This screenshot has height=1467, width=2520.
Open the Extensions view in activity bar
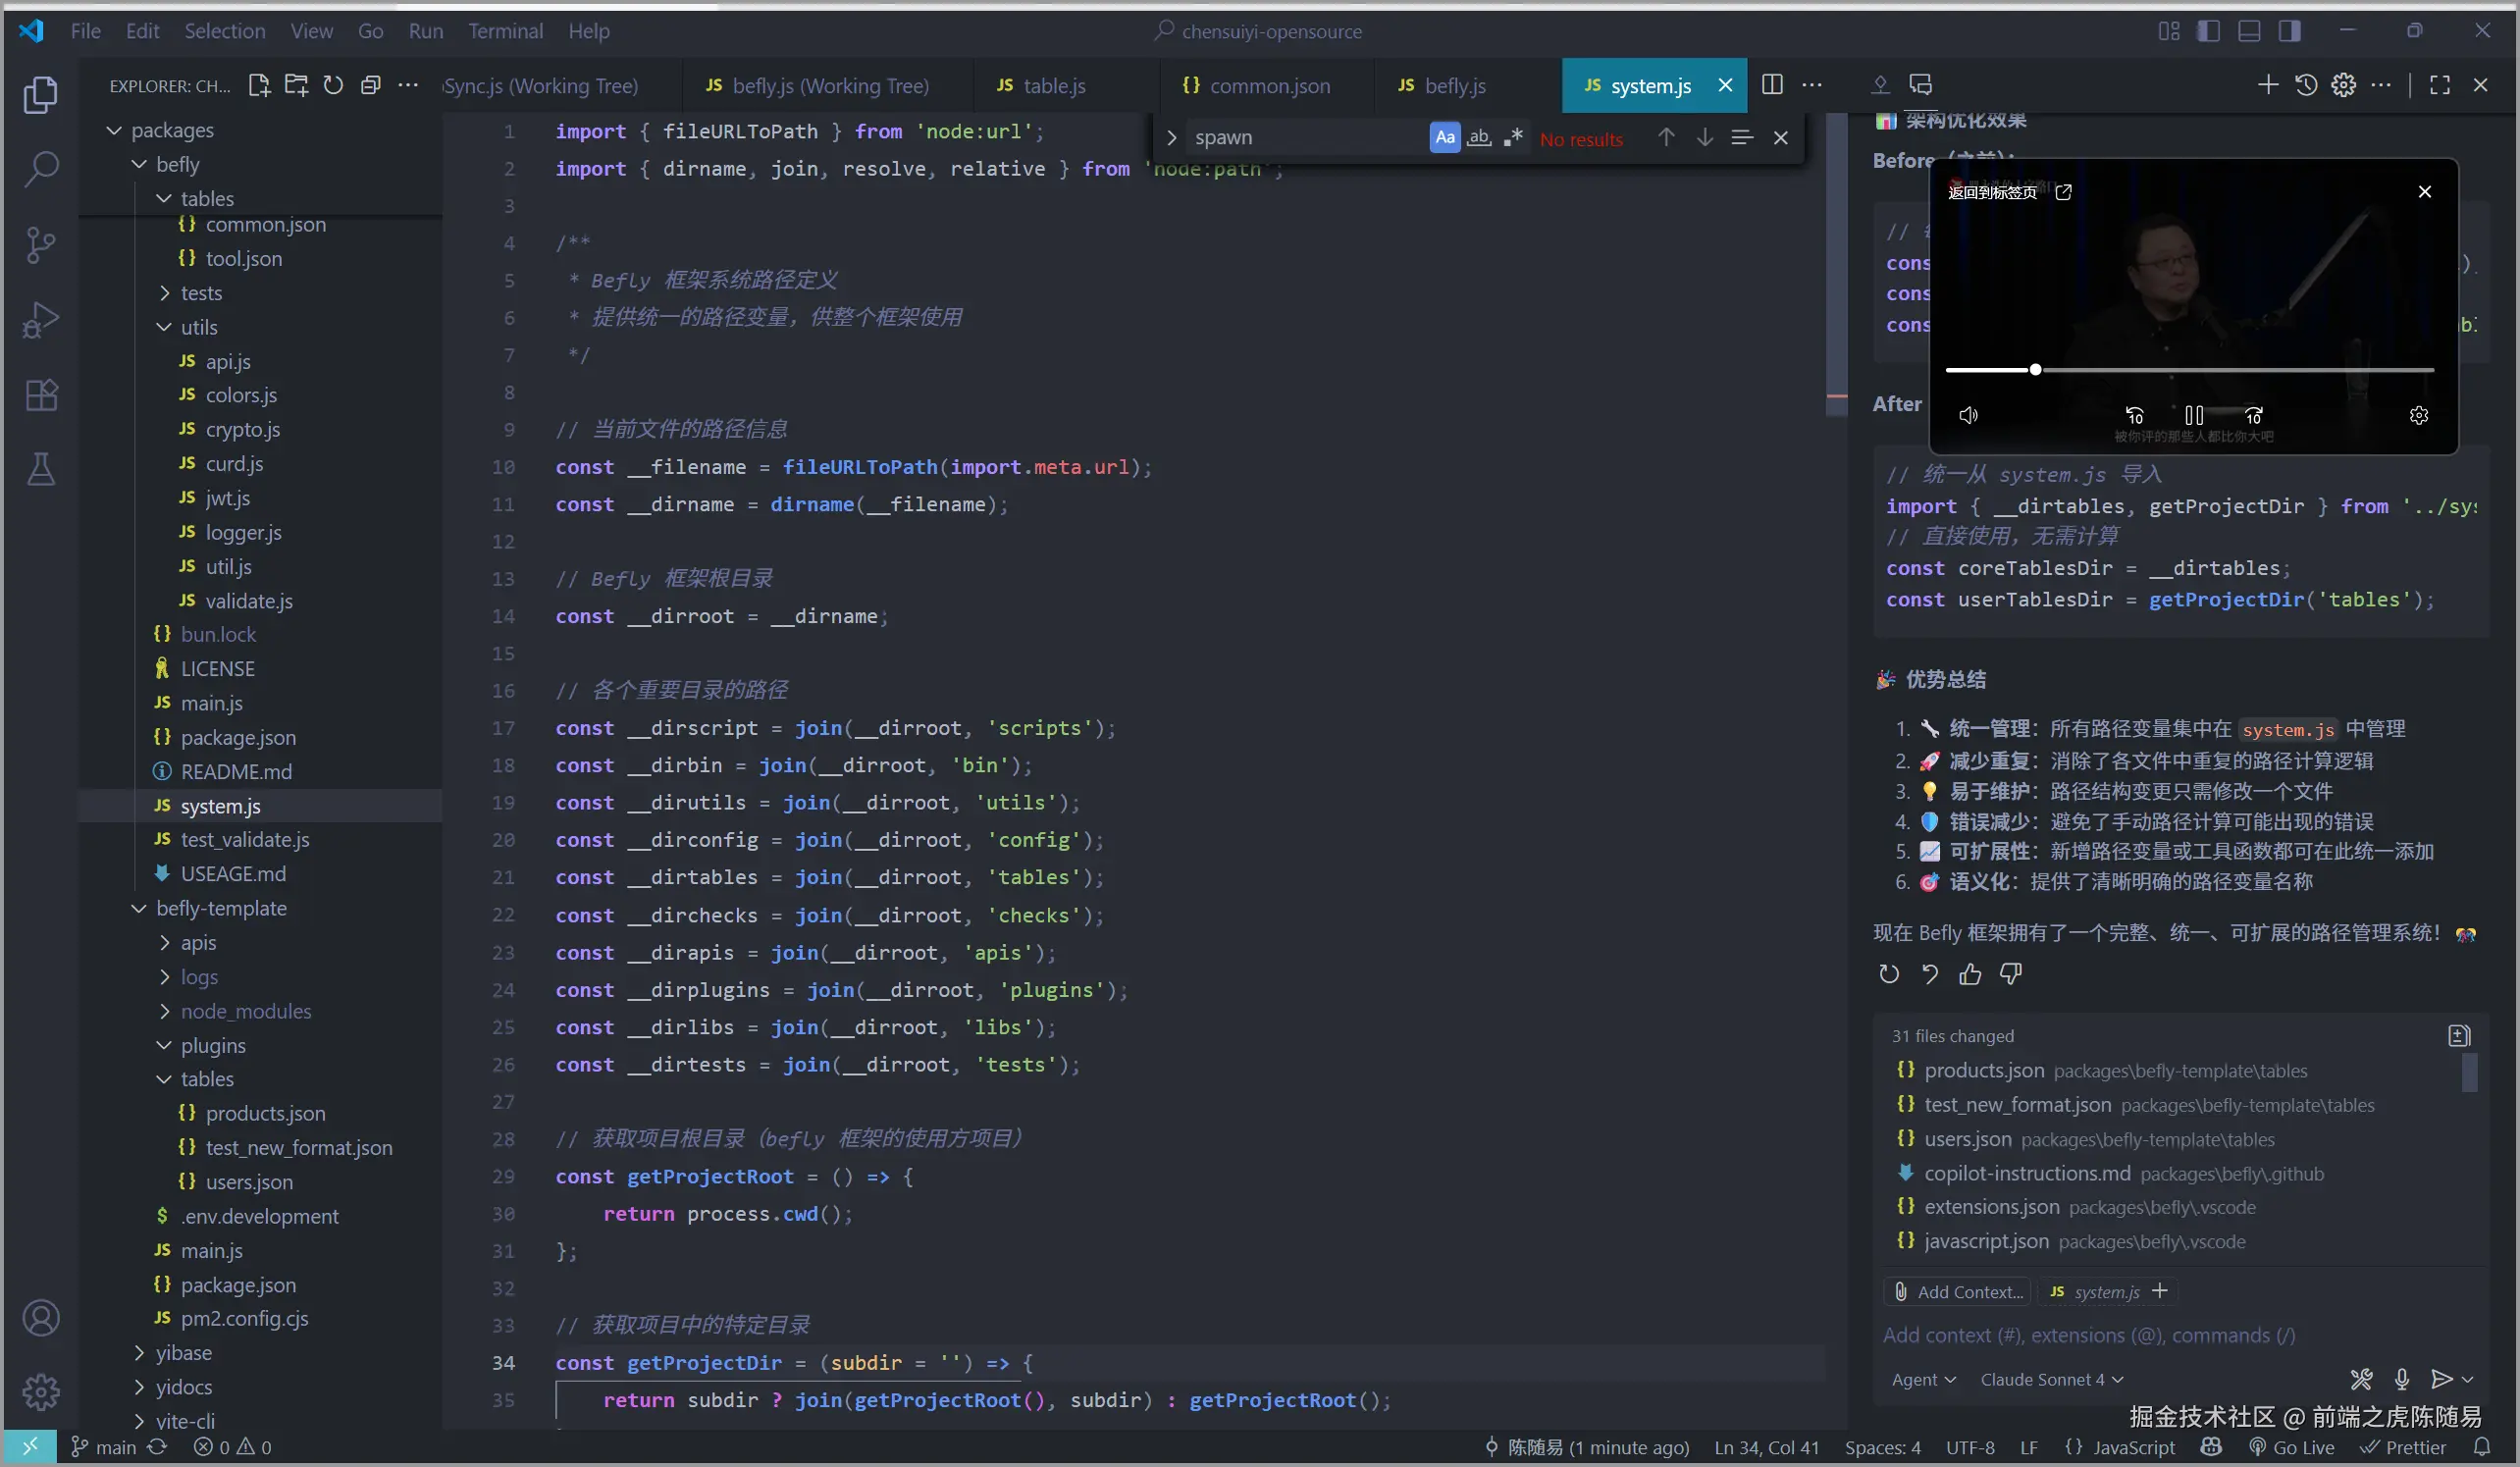40,395
